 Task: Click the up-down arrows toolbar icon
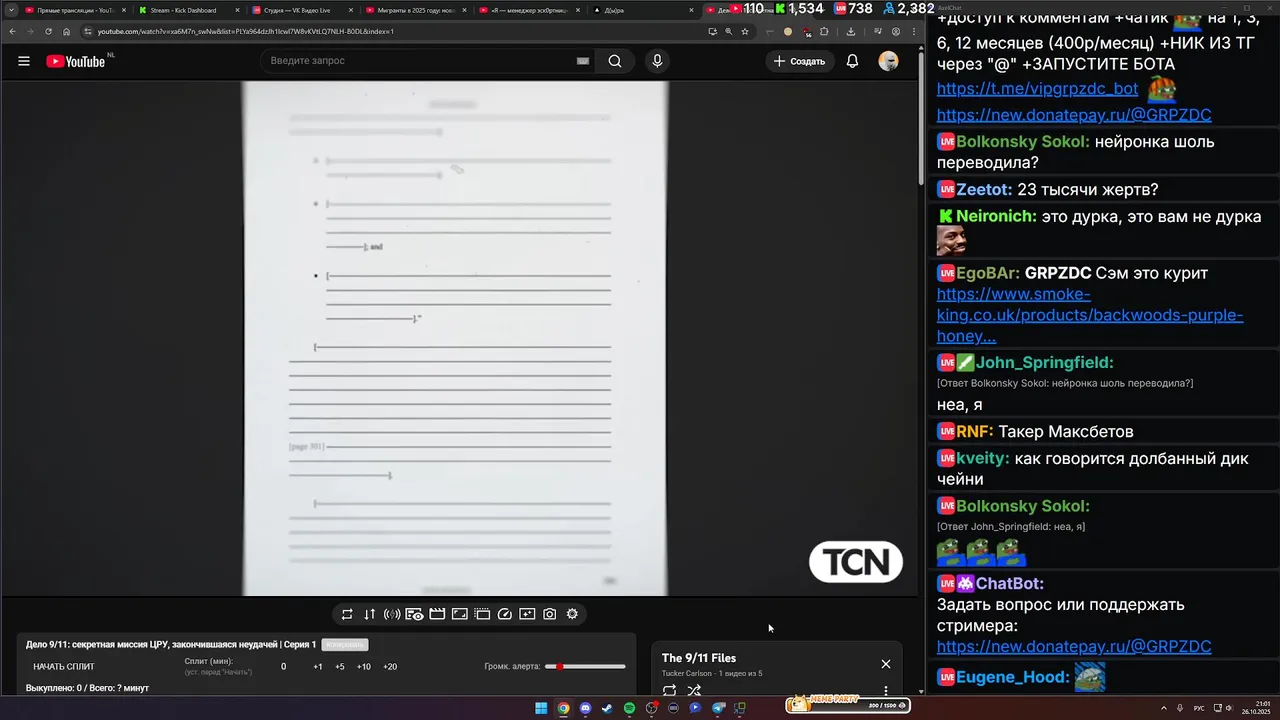(x=369, y=614)
